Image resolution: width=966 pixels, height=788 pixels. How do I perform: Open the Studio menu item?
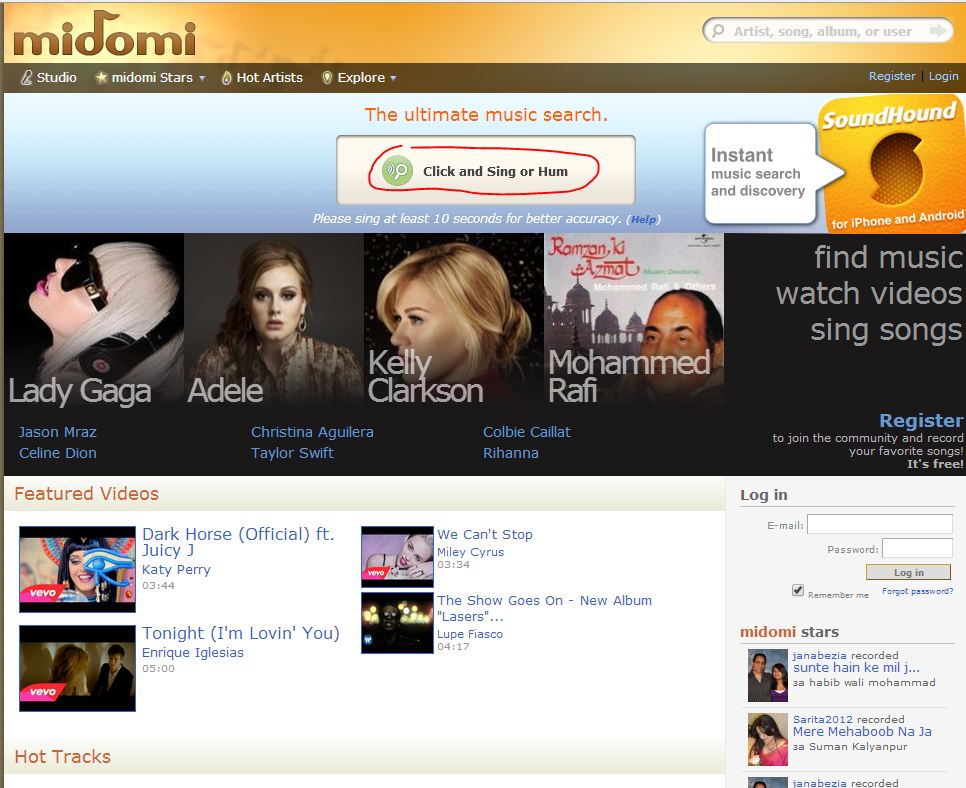pyautogui.click(x=56, y=77)
